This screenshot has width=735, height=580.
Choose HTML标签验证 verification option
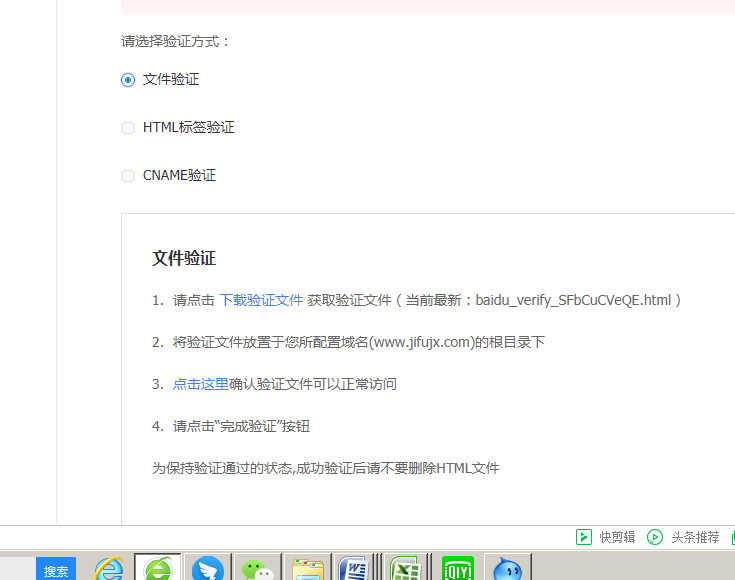coord(128,128)
